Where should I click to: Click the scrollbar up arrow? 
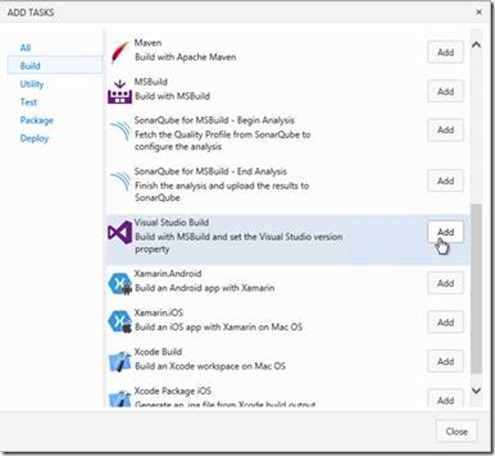476,45
